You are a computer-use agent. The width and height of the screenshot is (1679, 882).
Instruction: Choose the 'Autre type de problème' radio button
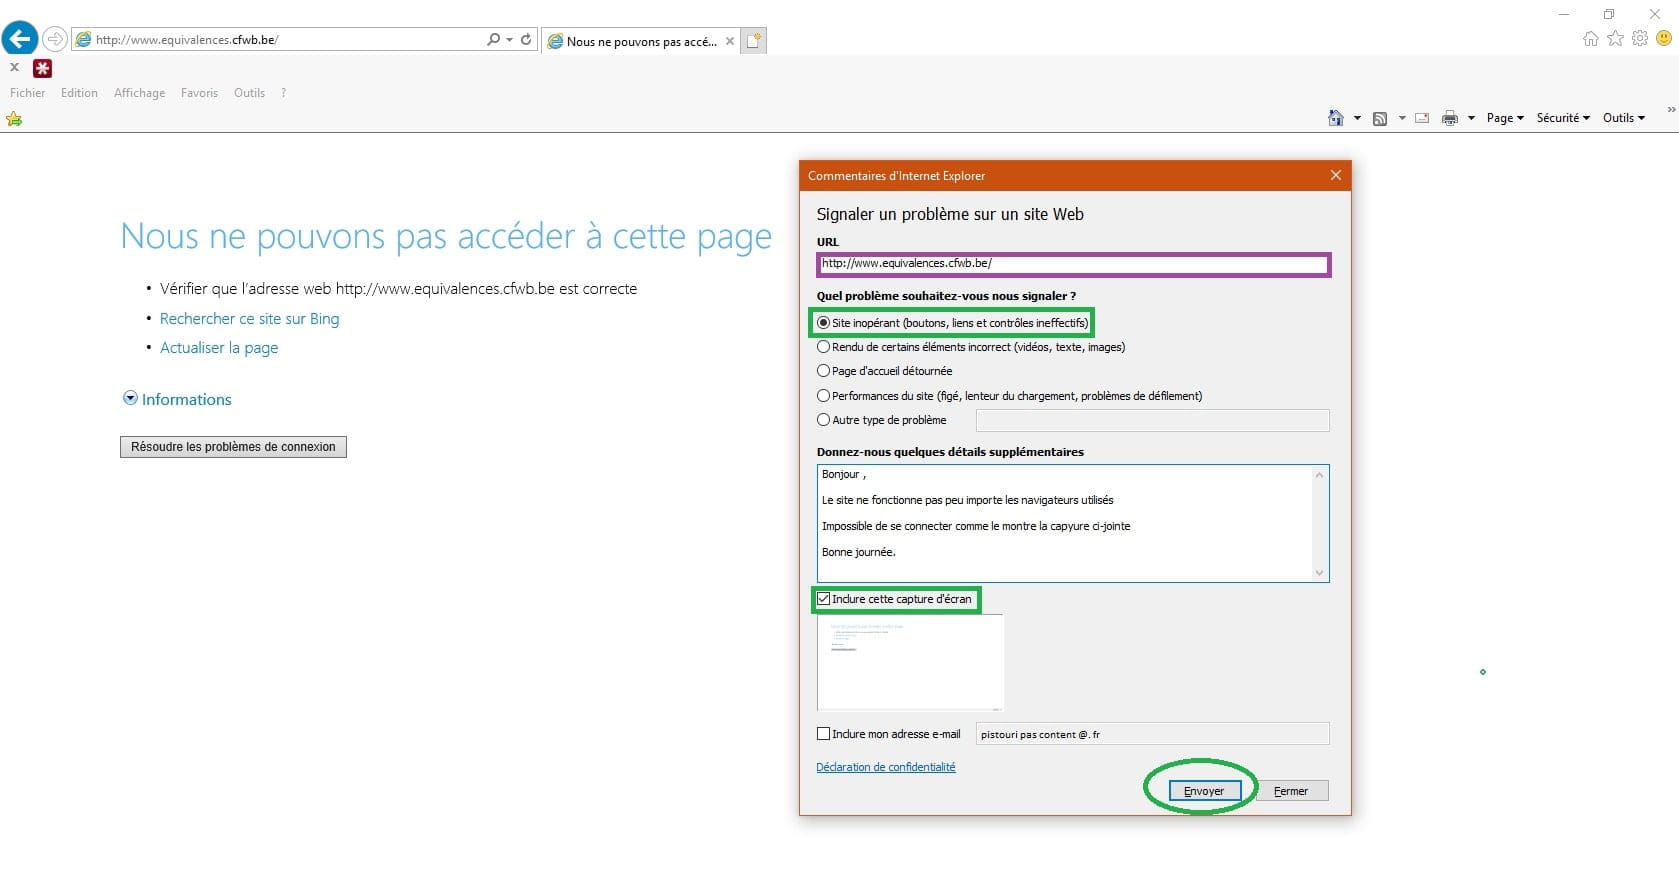point(824,420)
